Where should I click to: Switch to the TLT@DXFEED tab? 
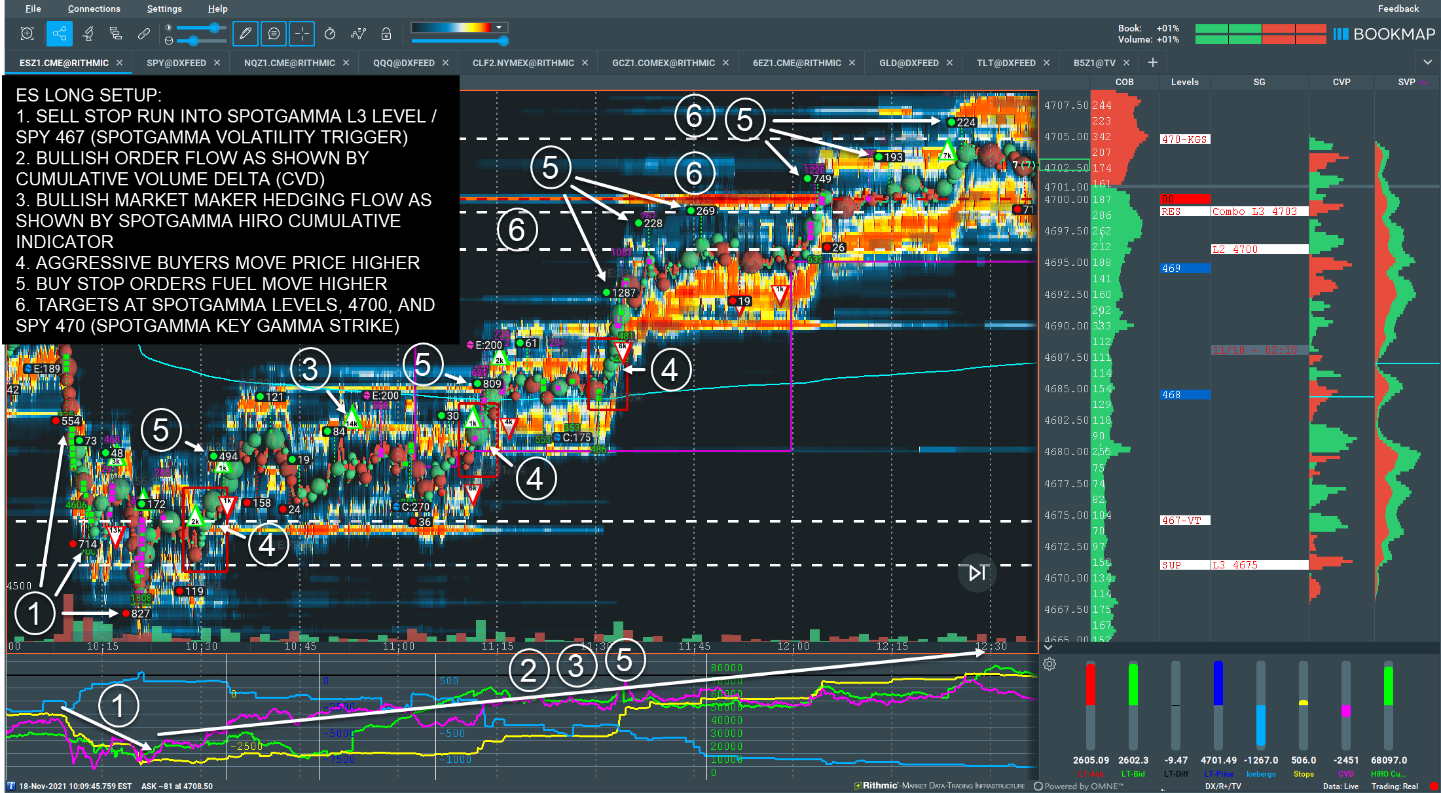click(1006, 63)
